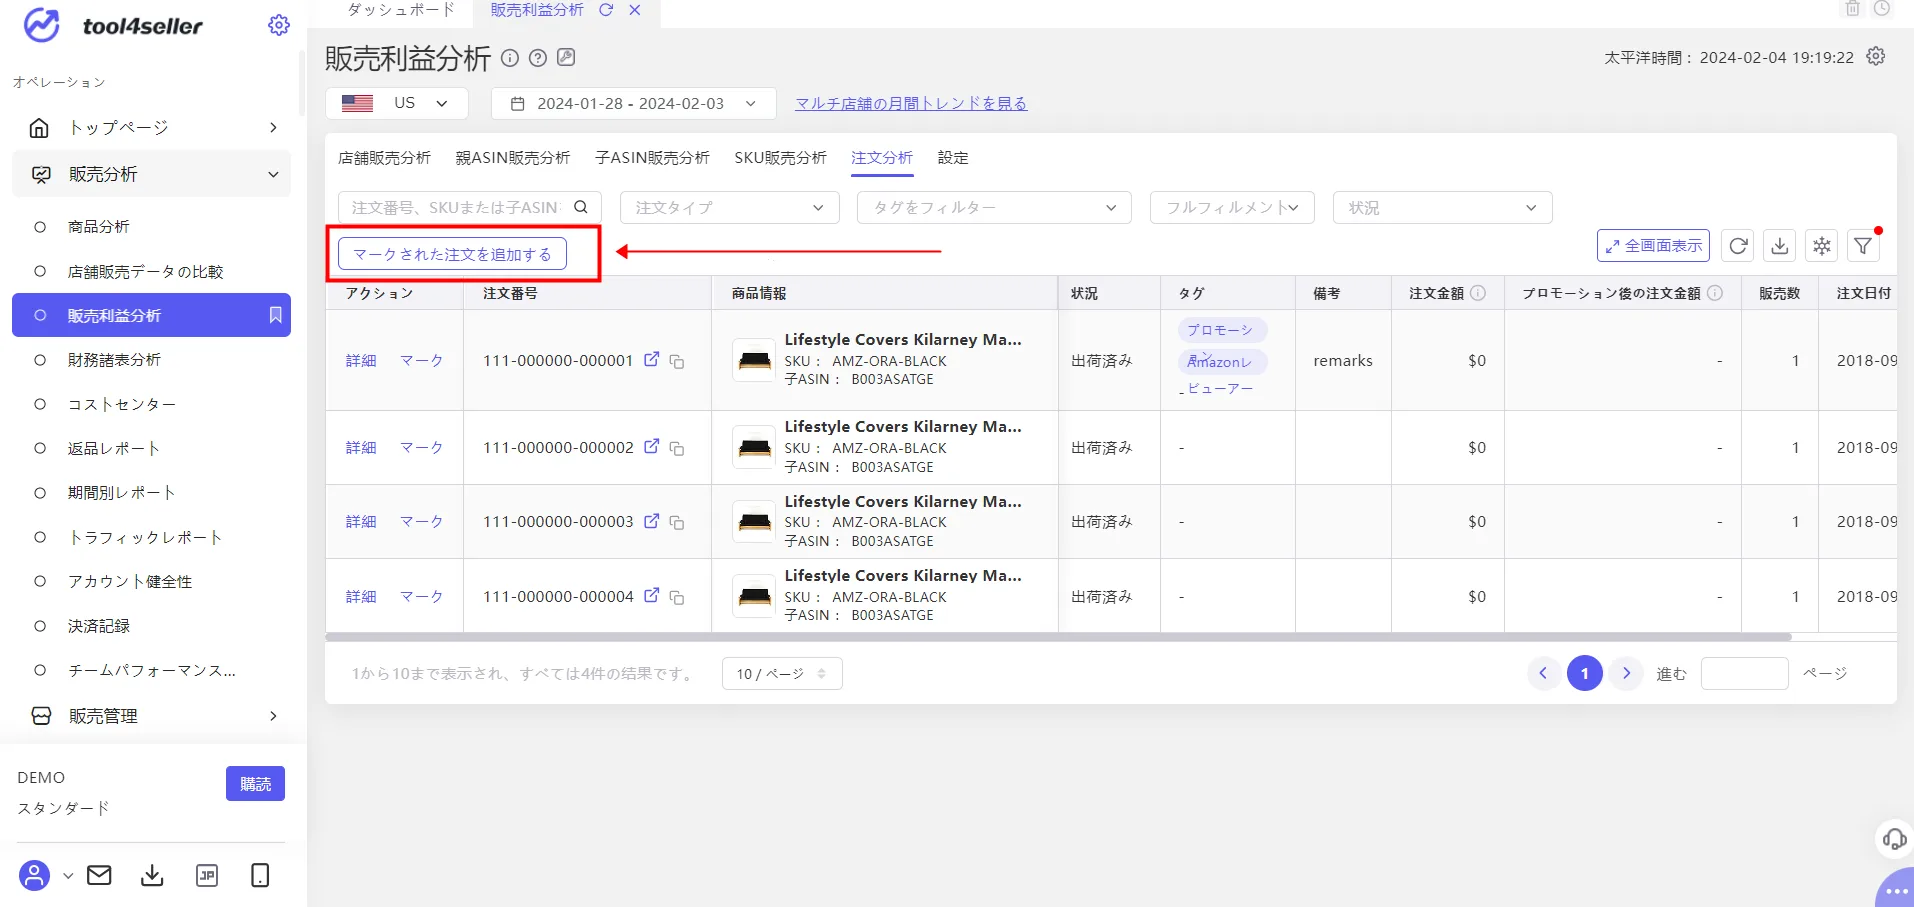Viewport: 1914px width, 907px height.
Task: Click the プロモーション tag in first row
Action: 1221,330
